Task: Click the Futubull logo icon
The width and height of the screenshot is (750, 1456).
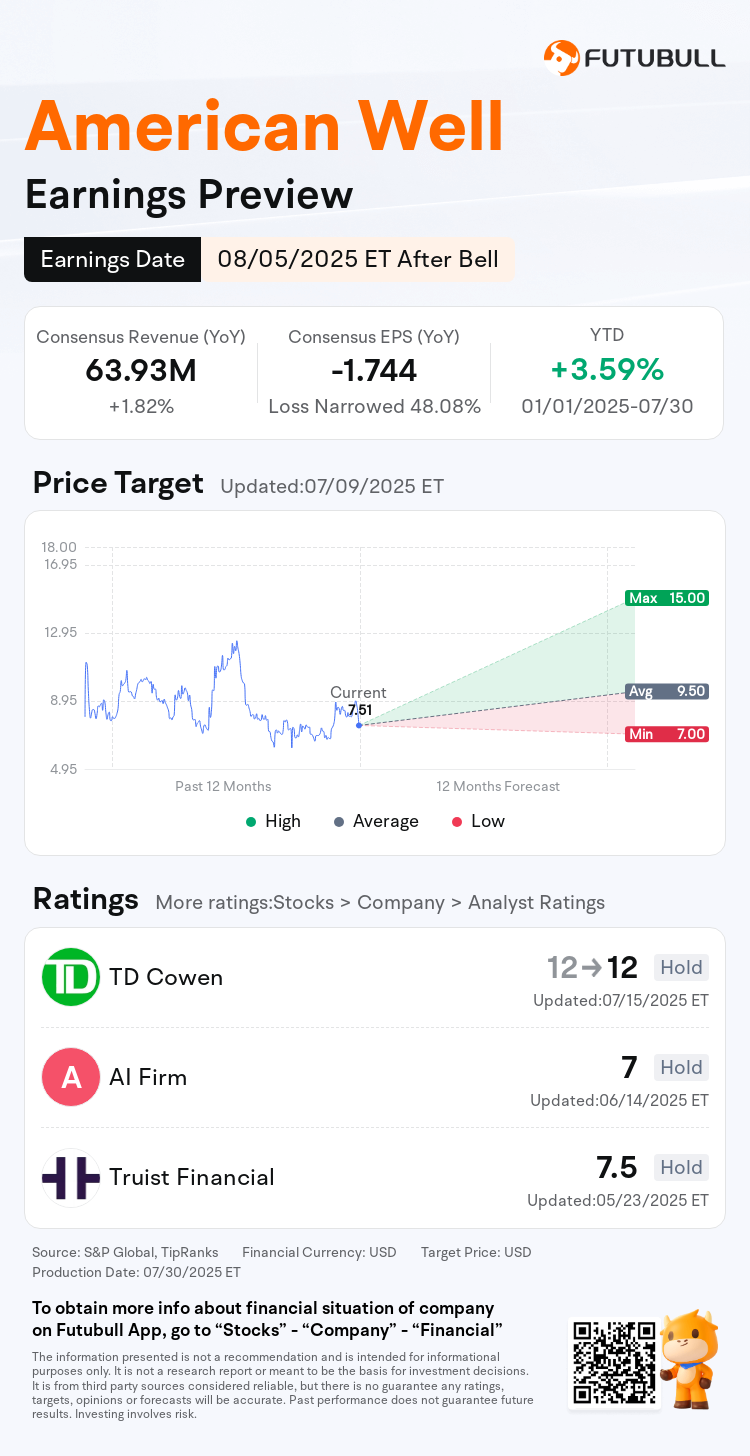Action: click(x=561, y=58)
